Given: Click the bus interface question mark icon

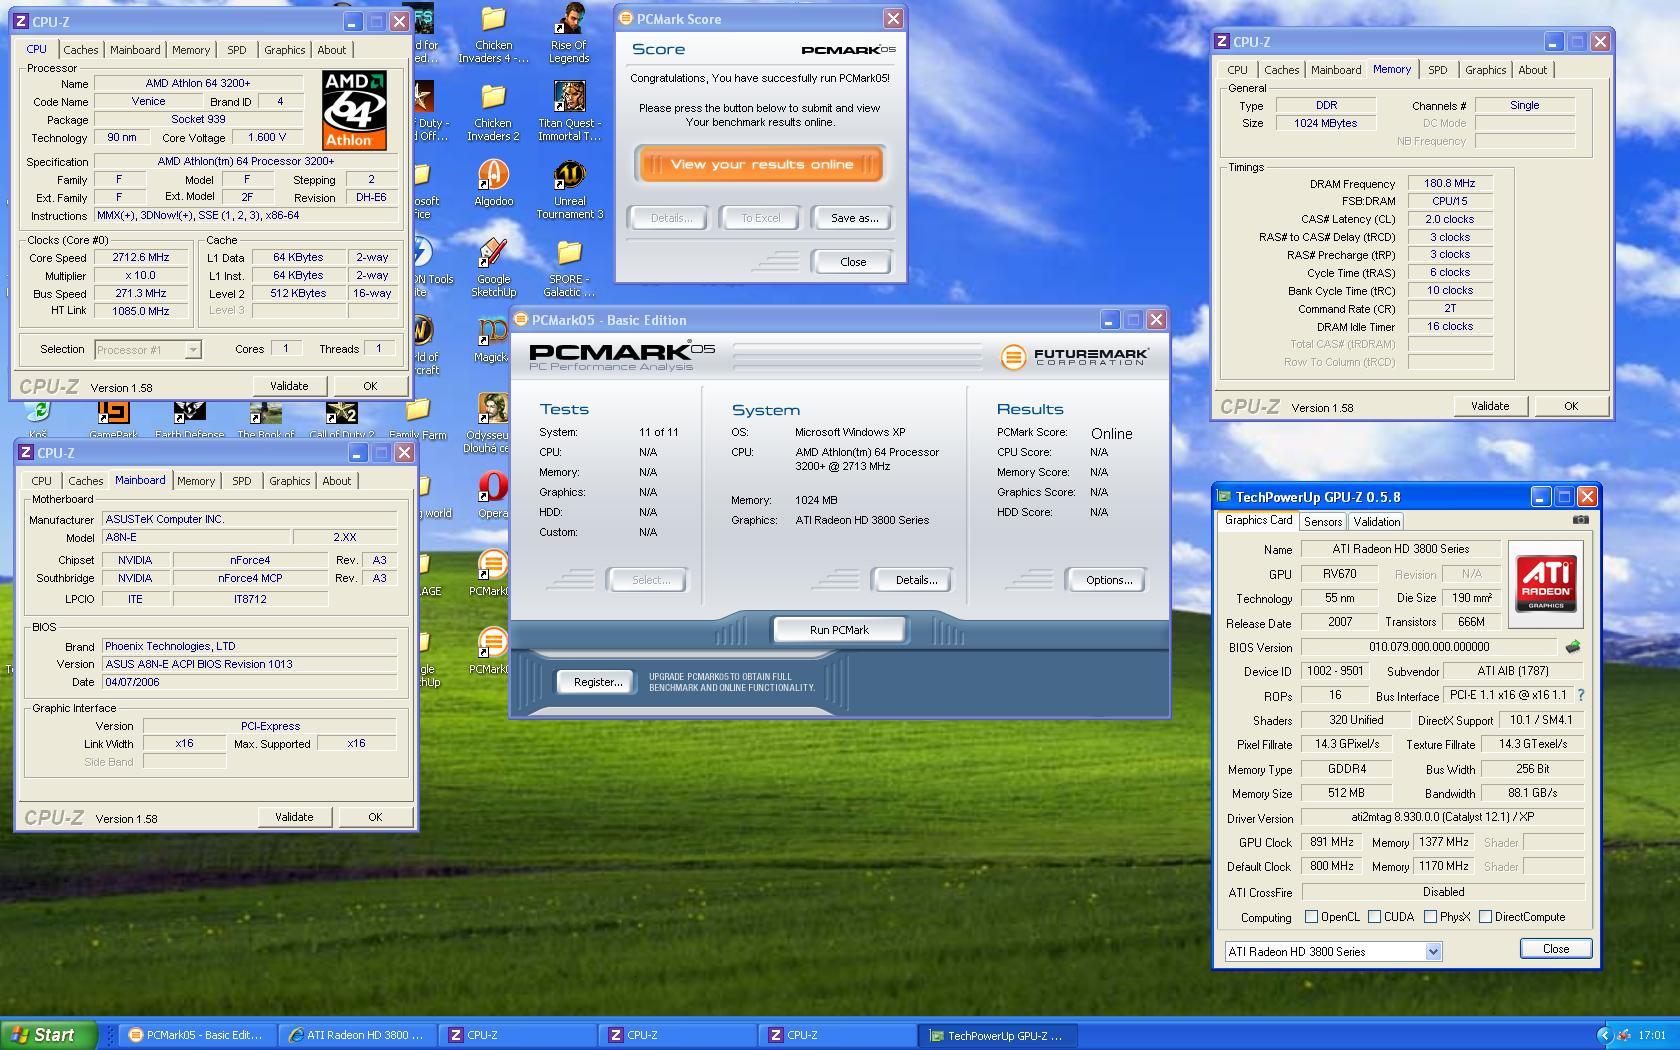Looking at the screenshot, I should (x=1581, y=695).
